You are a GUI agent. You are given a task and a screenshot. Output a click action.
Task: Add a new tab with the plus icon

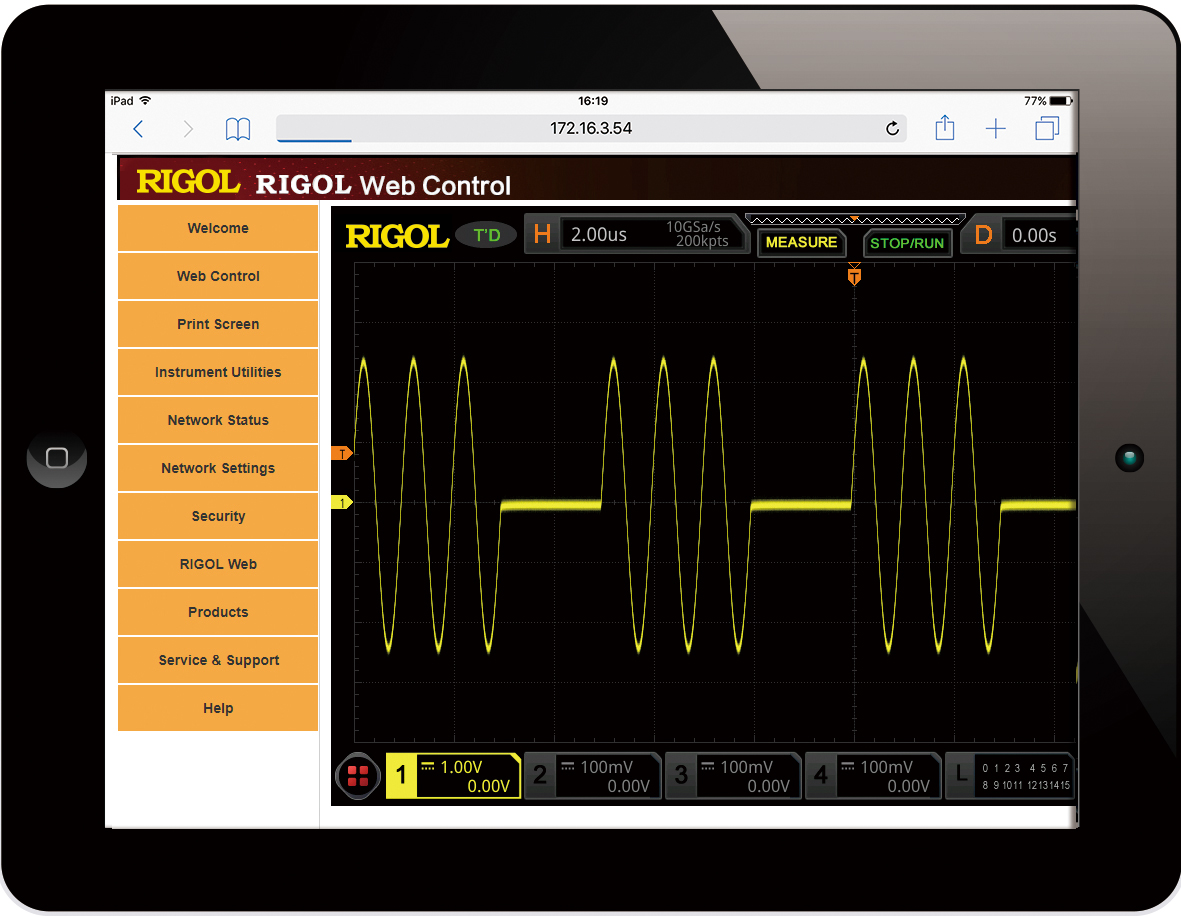pos(995,129)
